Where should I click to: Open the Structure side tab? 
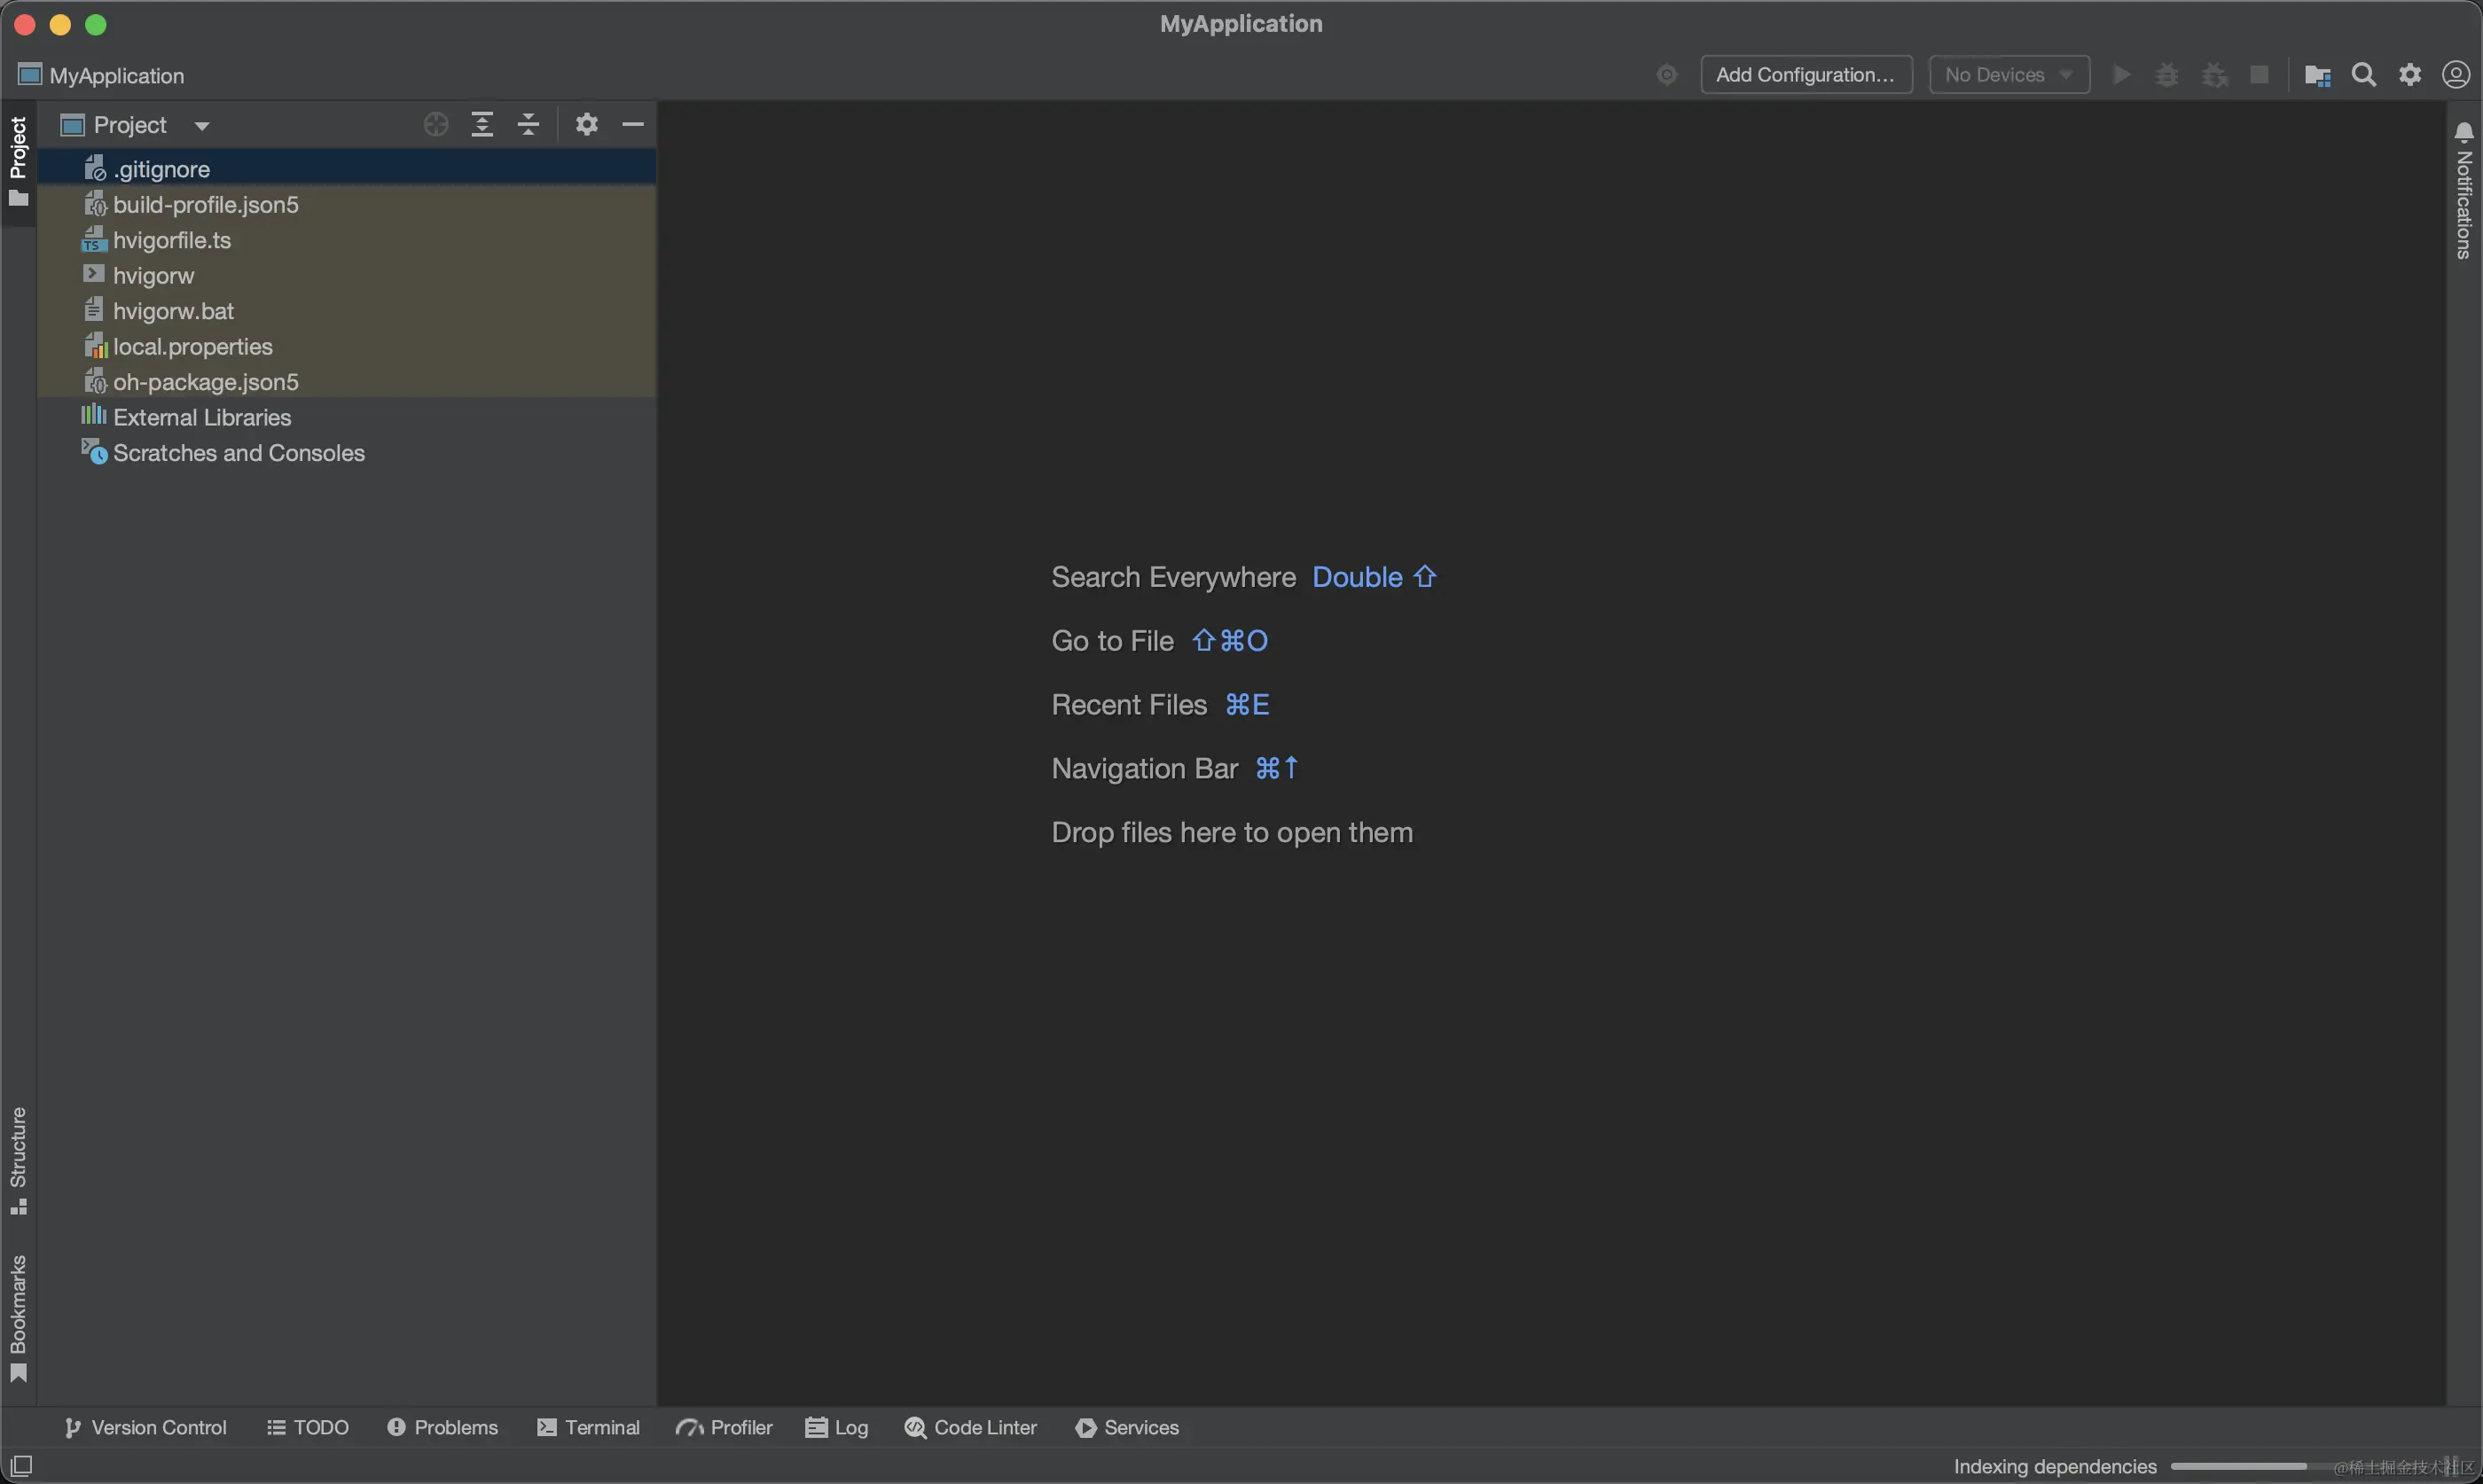click(x=18, y=1161)
